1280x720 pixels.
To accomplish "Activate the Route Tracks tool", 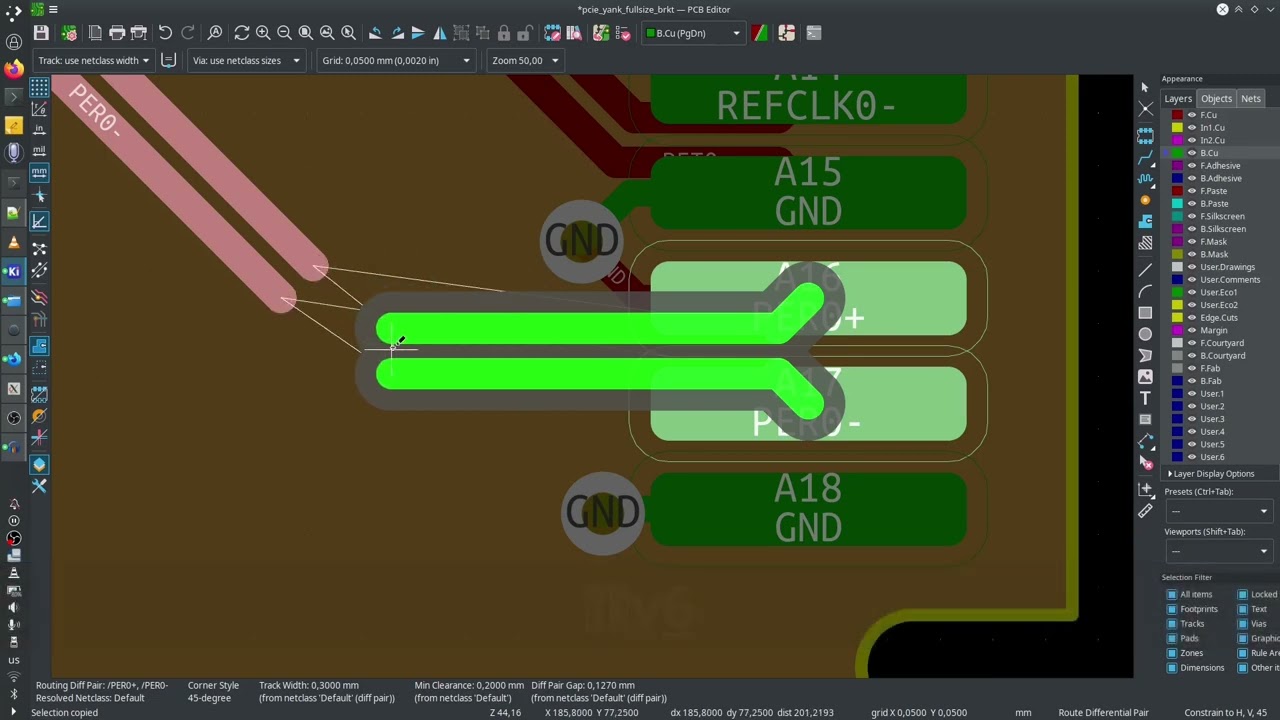I will pos(1145,158).
